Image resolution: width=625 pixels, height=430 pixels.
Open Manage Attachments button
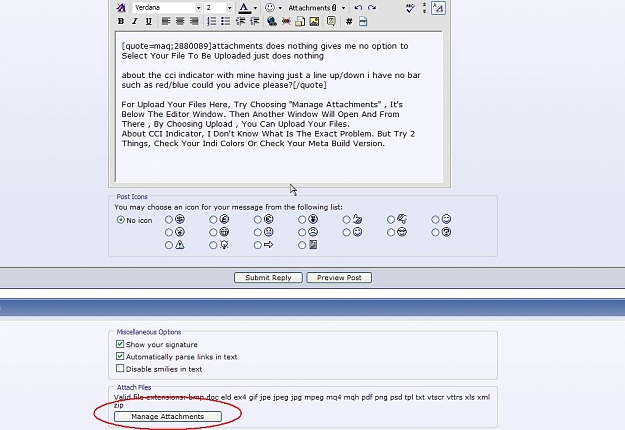pos(168,416)
